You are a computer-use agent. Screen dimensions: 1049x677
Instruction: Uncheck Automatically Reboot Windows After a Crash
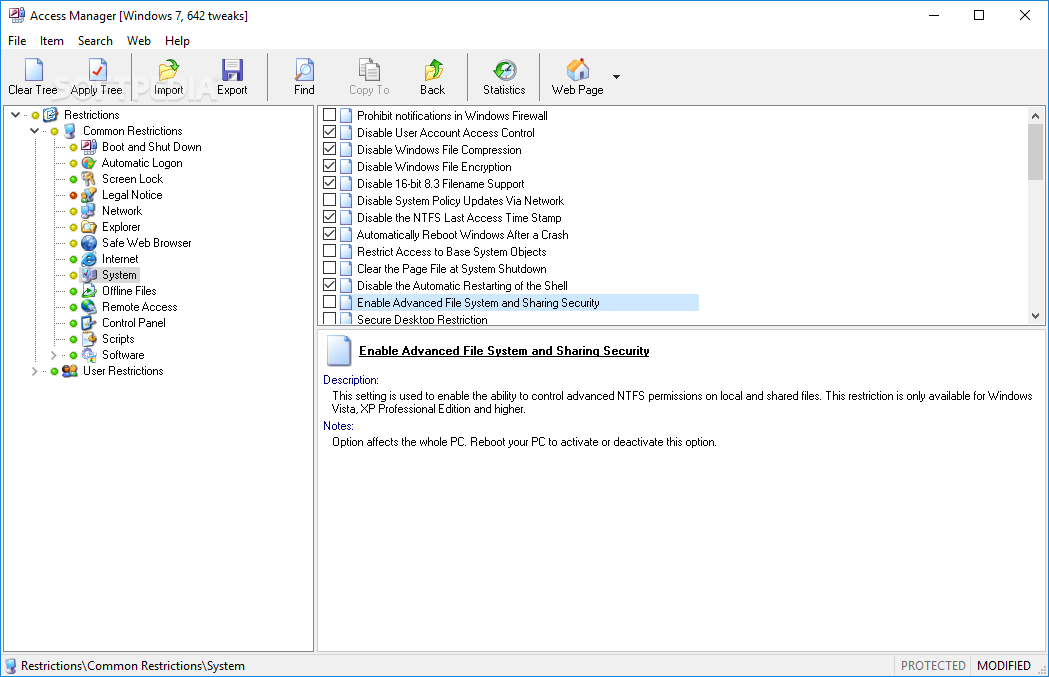click(x=329, y=234)
